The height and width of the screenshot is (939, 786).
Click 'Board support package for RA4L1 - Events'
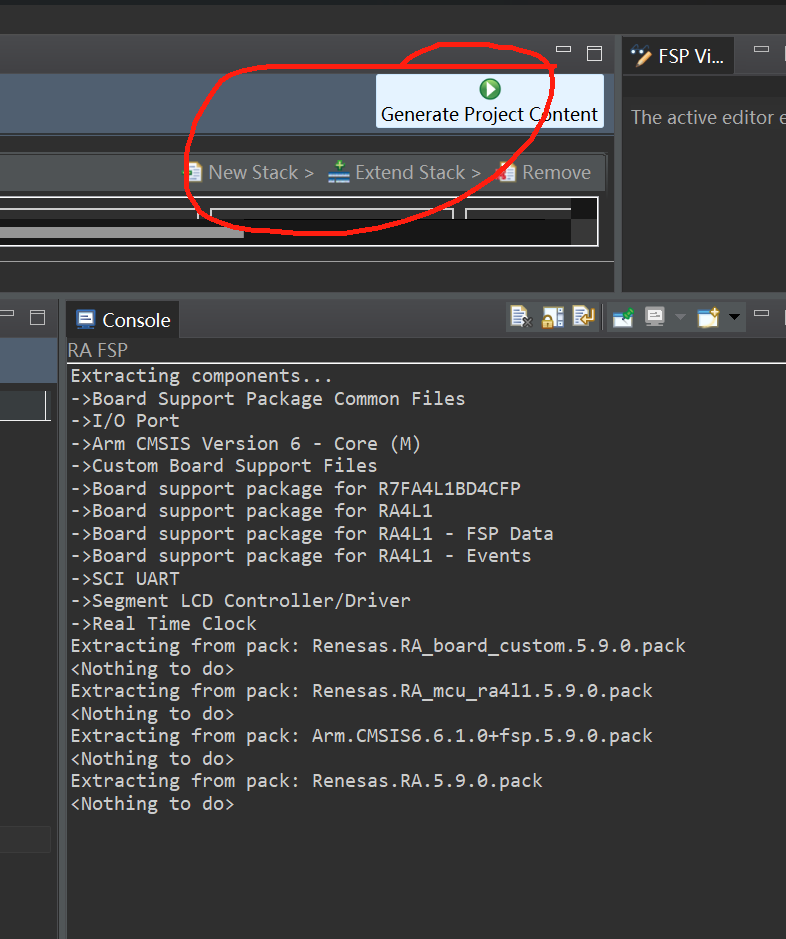coord(301,556)
